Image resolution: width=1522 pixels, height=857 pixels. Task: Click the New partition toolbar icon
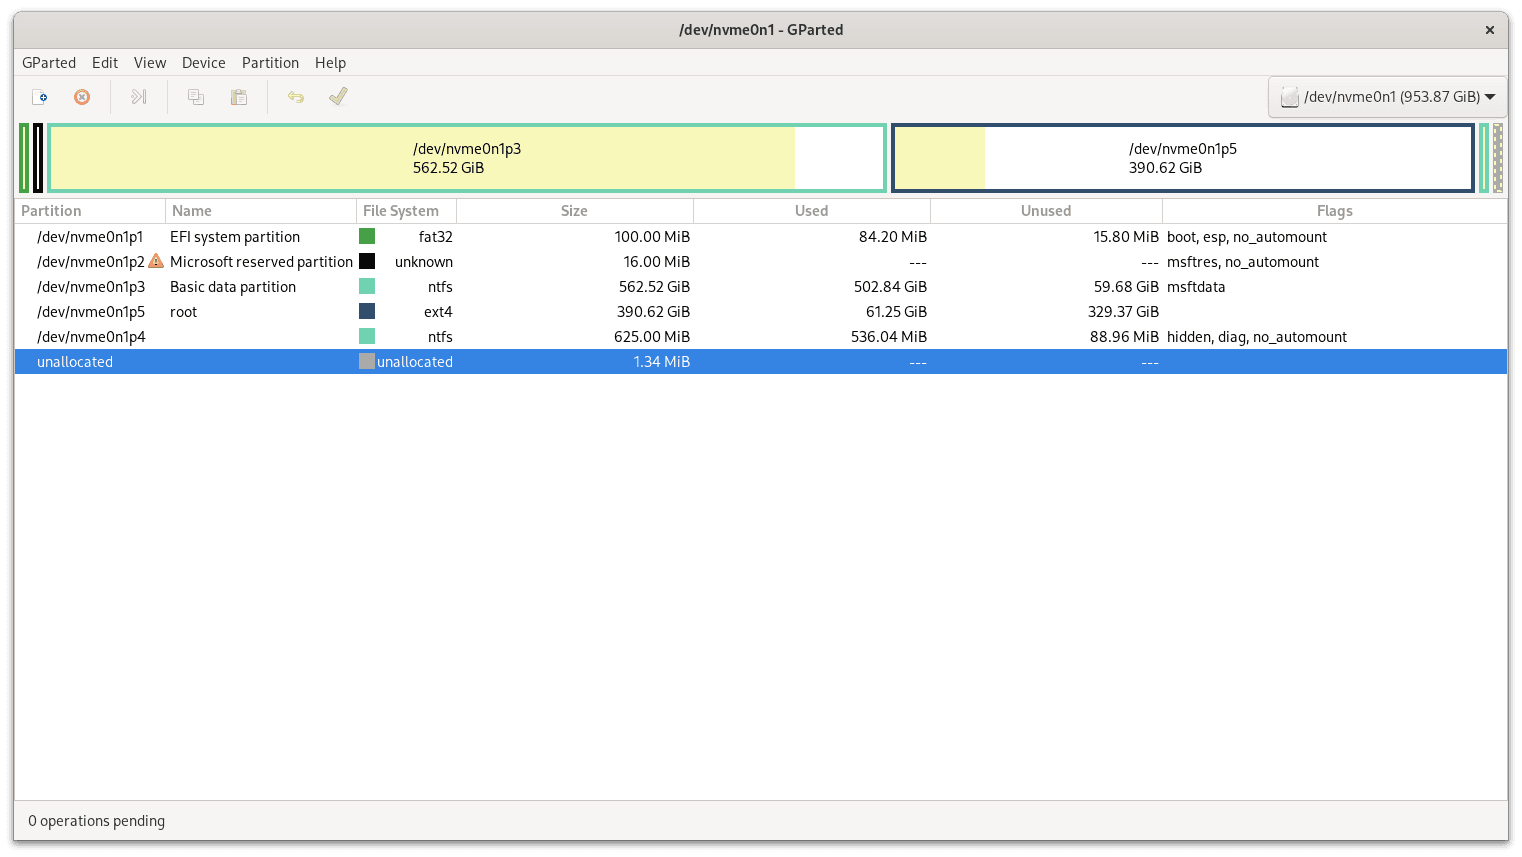(x=40, y=97)
